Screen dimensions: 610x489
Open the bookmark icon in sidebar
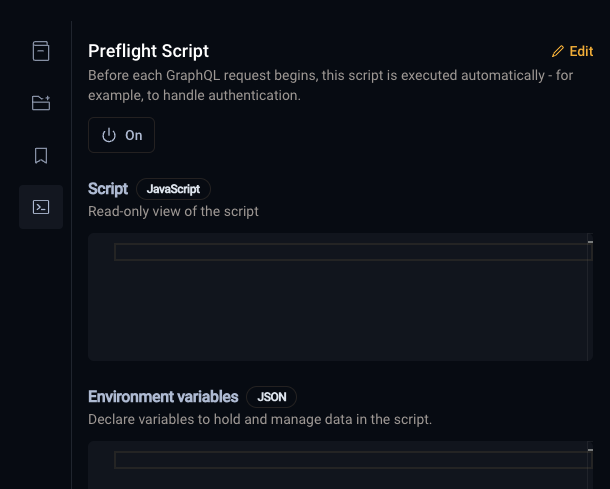[x=41, y=155]
